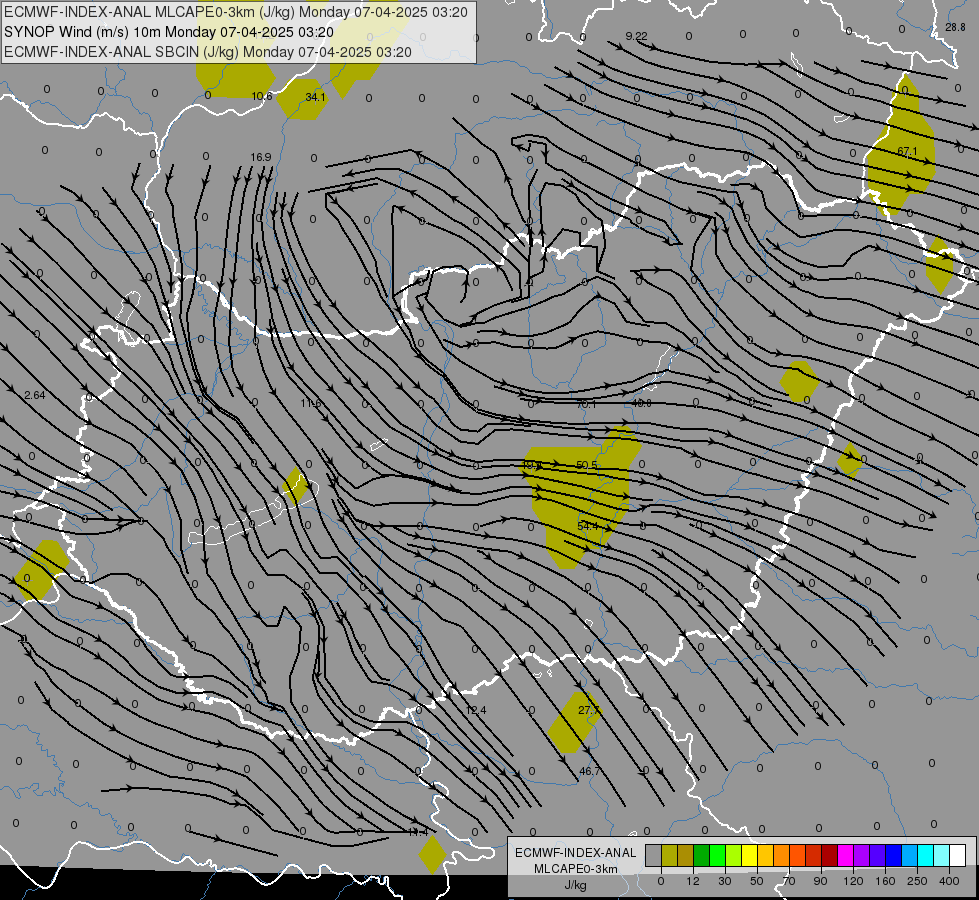
Task: Click the 16.9 value on the map
Action: 261,157
